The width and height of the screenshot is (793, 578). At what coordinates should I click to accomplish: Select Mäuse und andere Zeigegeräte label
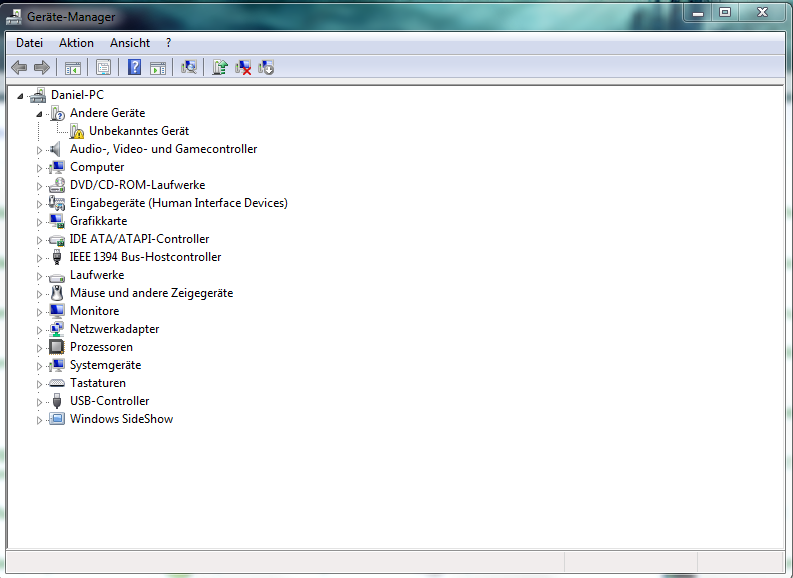point(152,293)
